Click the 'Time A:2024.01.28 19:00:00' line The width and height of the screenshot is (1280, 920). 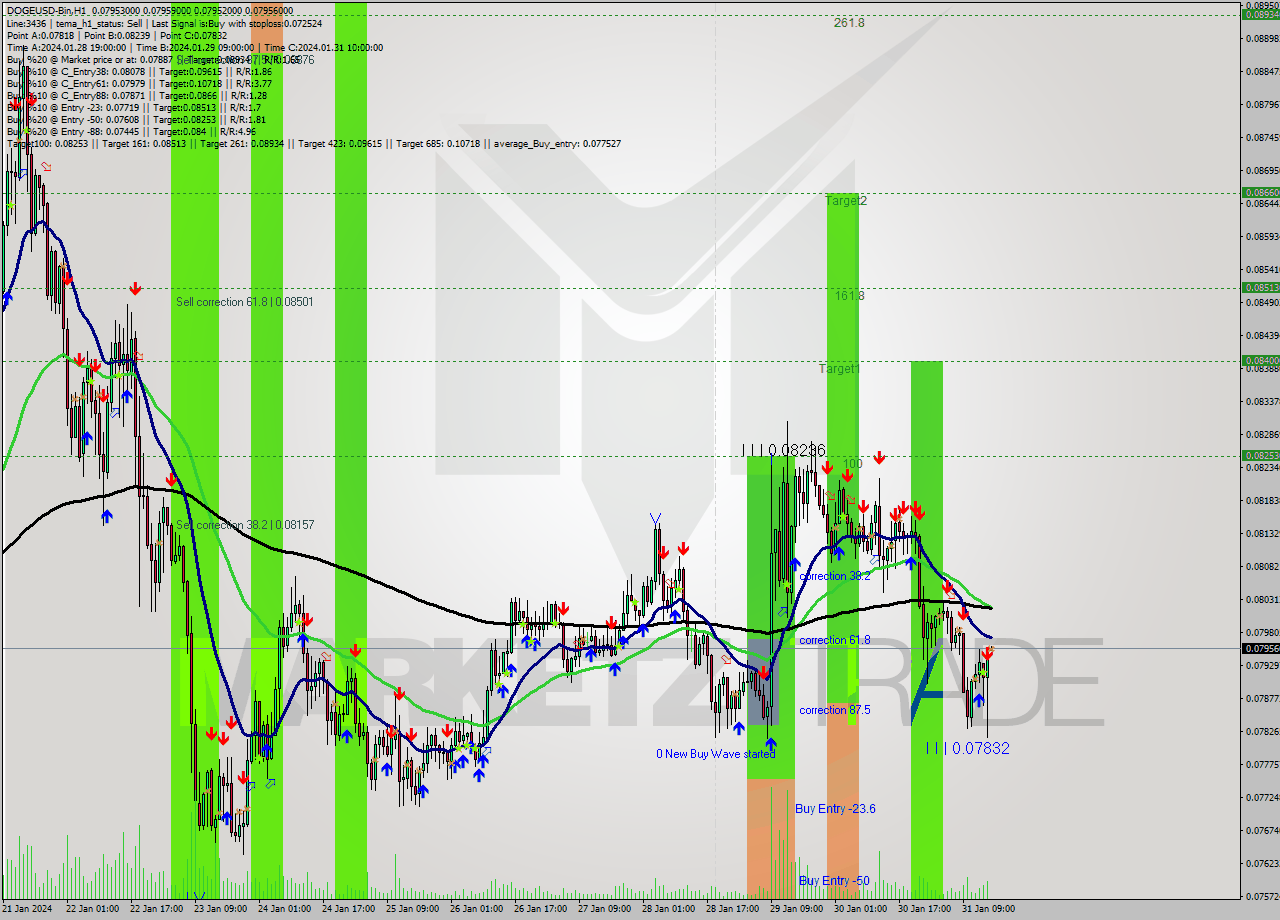click(x=194, y=47)
